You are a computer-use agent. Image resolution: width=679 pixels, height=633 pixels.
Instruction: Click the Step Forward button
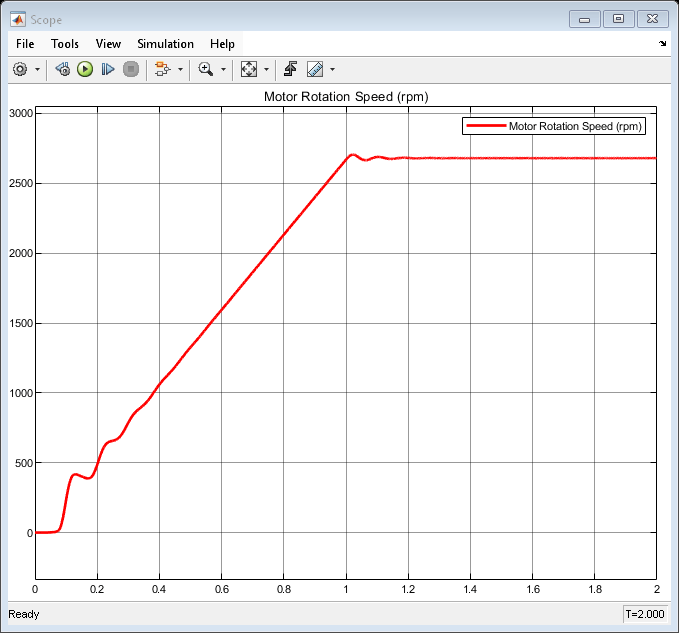(x=108, y=69)
